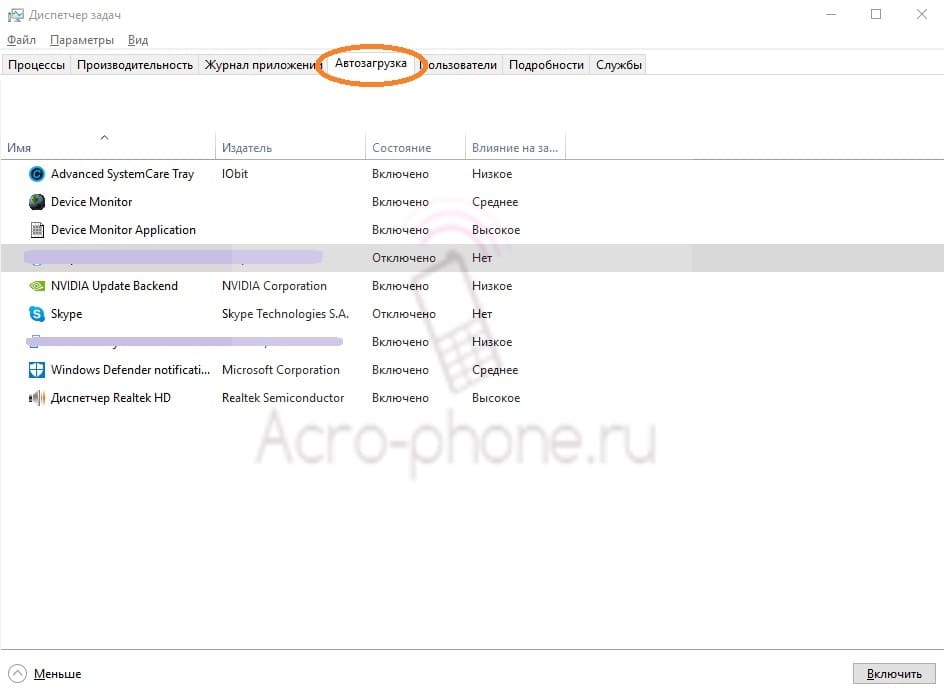The image size is (944, 696).
Task: Select the Advanced SystemCare Tray row name
Action: coord(122,174)
